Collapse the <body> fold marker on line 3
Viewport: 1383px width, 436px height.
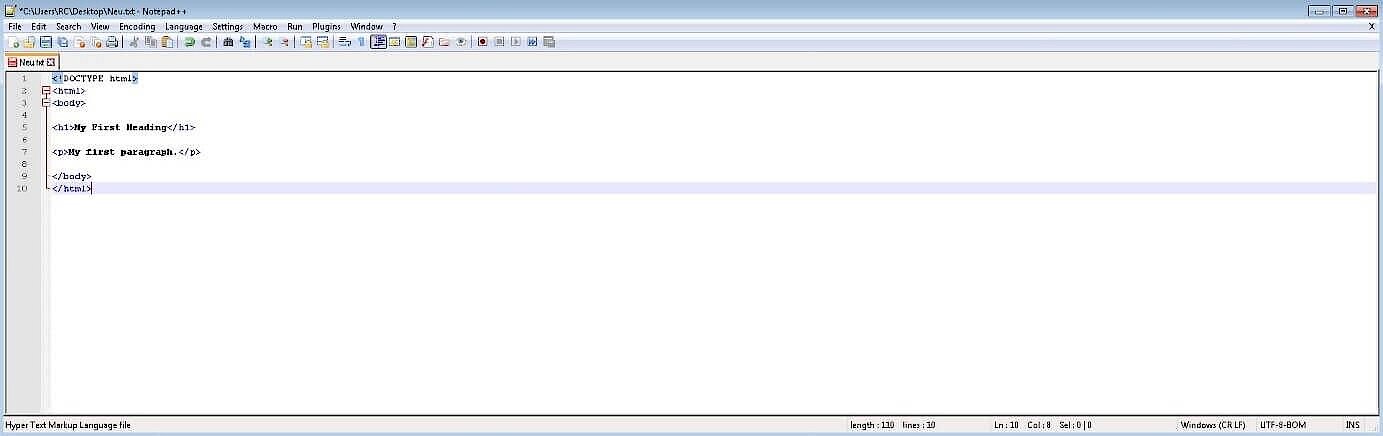coord(46,103)
